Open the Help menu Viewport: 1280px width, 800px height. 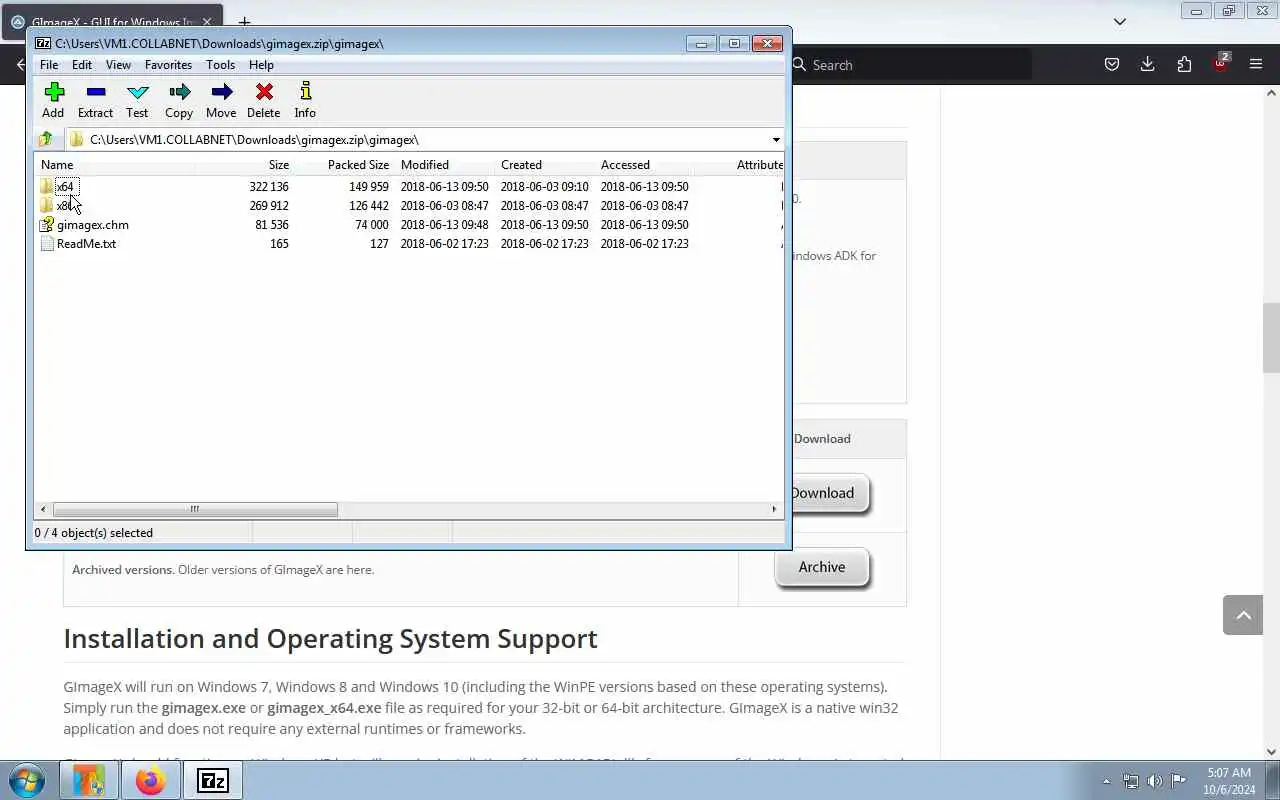point(261,65)
